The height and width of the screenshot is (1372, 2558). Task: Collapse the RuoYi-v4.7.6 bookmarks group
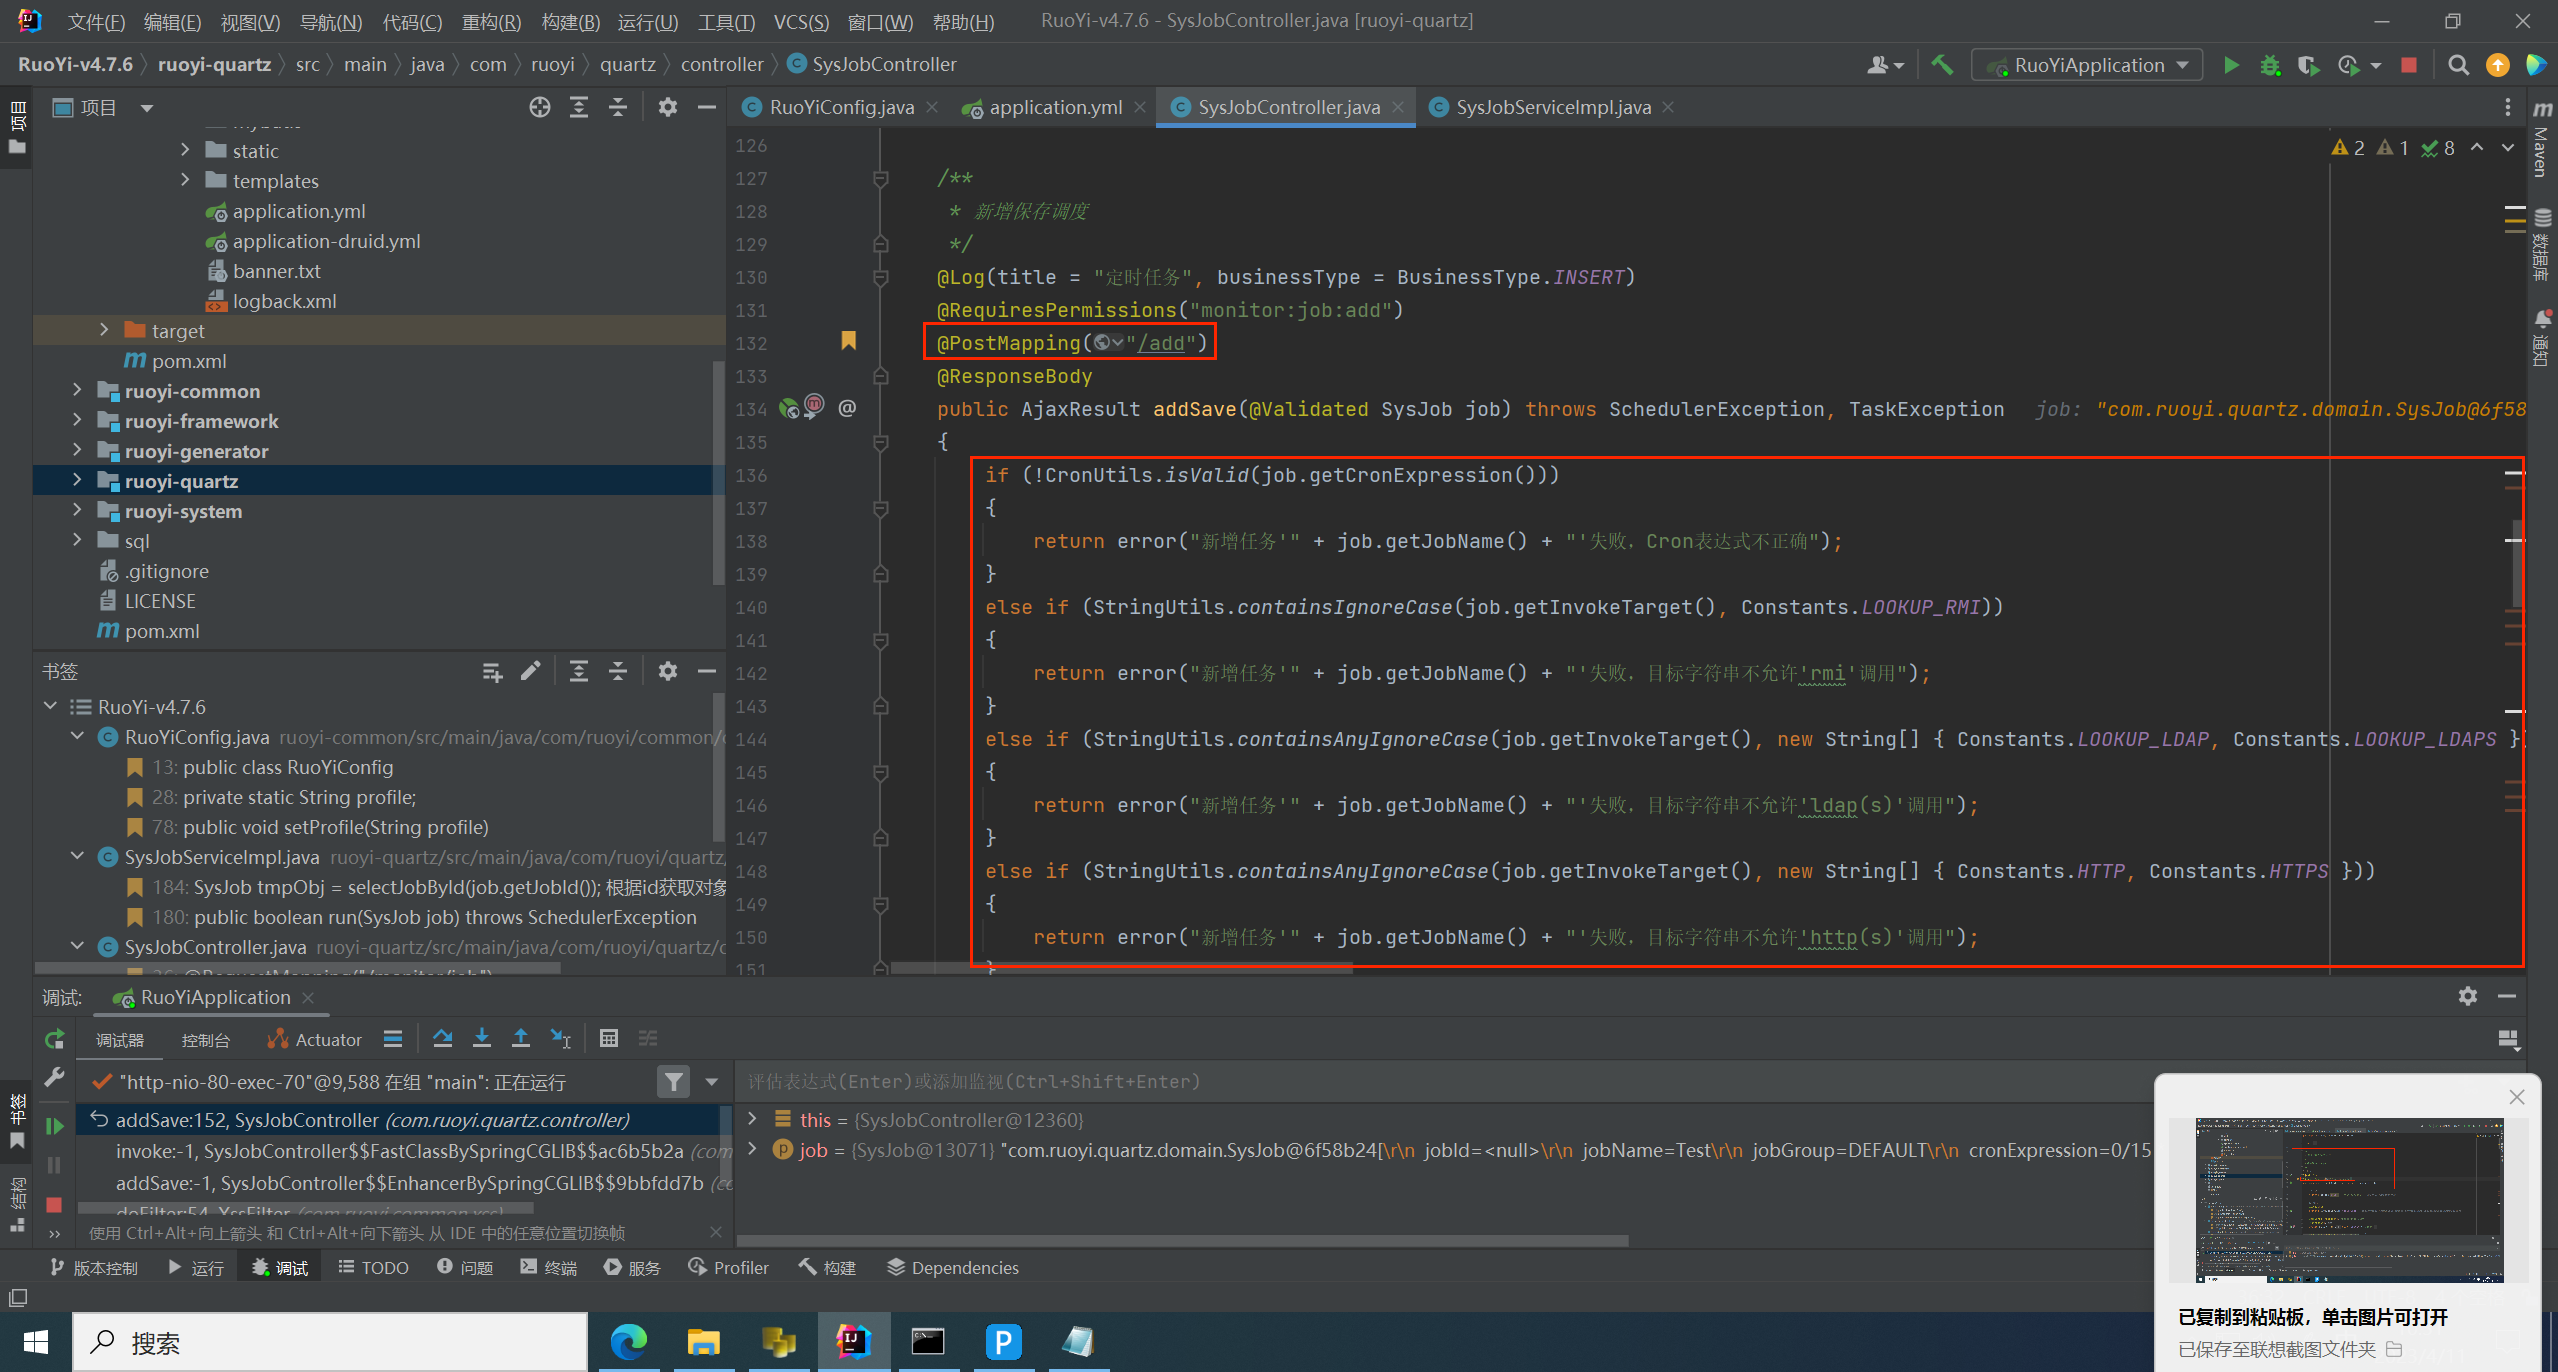[50, 706]
